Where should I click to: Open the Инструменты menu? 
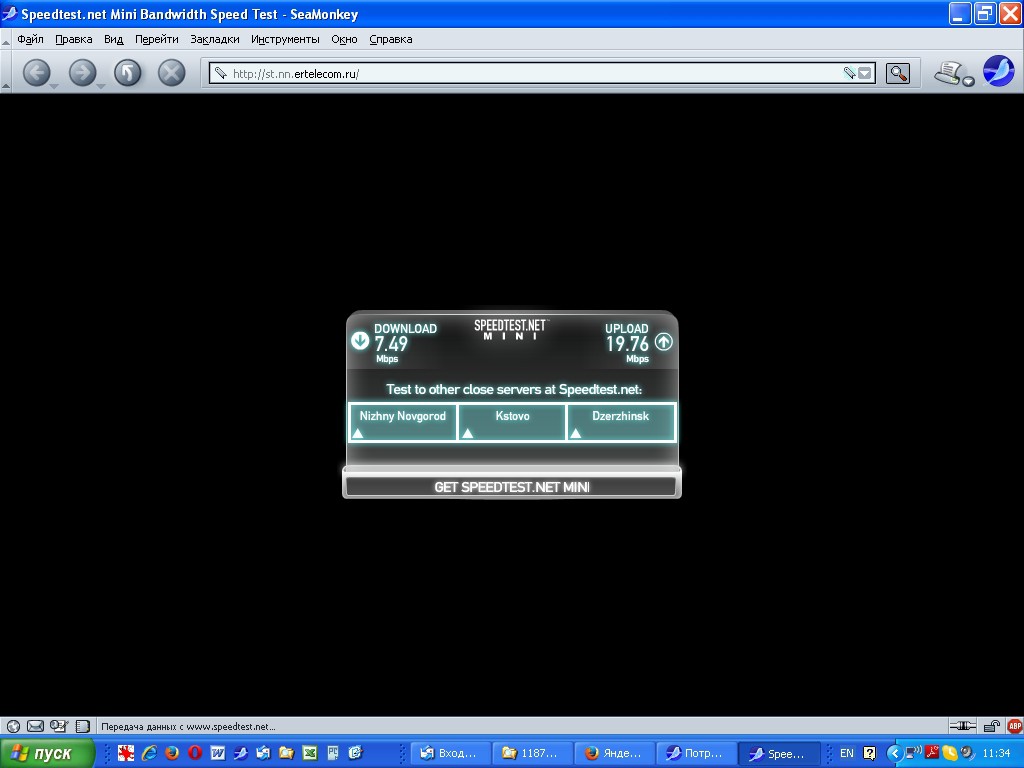(285, 39)
